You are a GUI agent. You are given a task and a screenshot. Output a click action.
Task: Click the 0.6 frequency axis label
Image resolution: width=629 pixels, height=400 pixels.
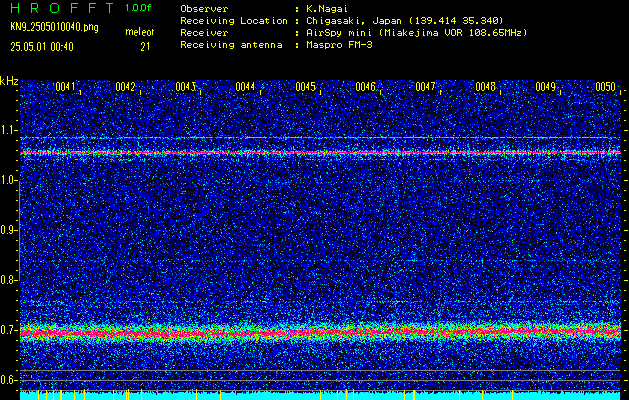(7, 380)
